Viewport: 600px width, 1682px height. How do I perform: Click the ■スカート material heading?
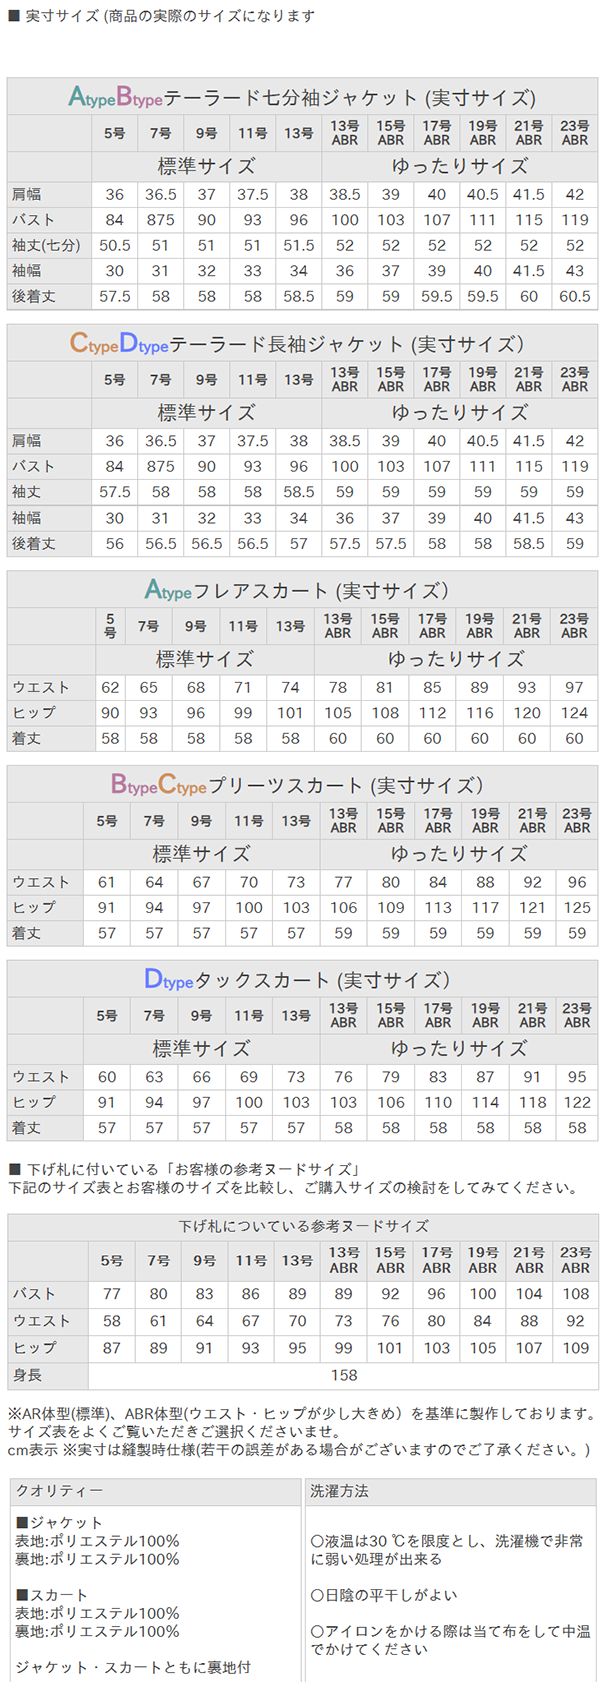click(x=52, y=1595)
